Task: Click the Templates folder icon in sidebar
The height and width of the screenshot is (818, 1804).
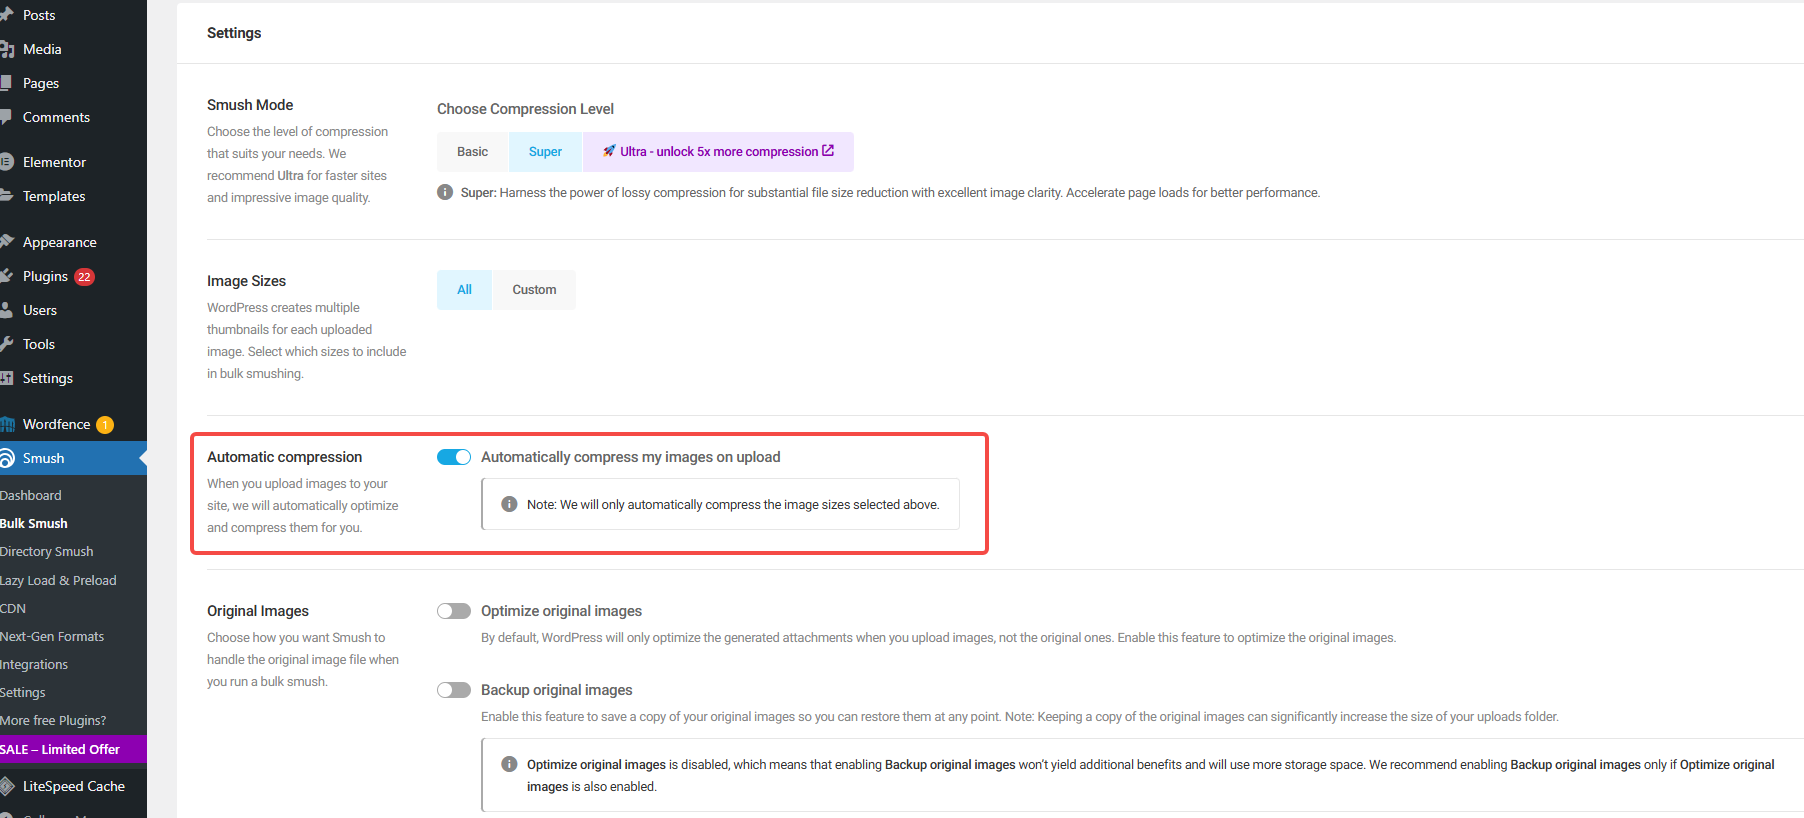Action: click(6, 196)
